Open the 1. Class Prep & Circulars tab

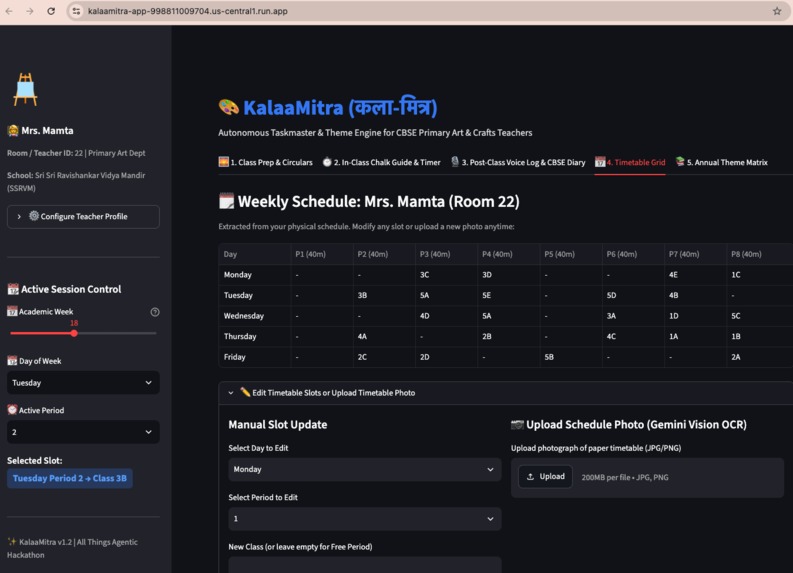pos(266,162)
